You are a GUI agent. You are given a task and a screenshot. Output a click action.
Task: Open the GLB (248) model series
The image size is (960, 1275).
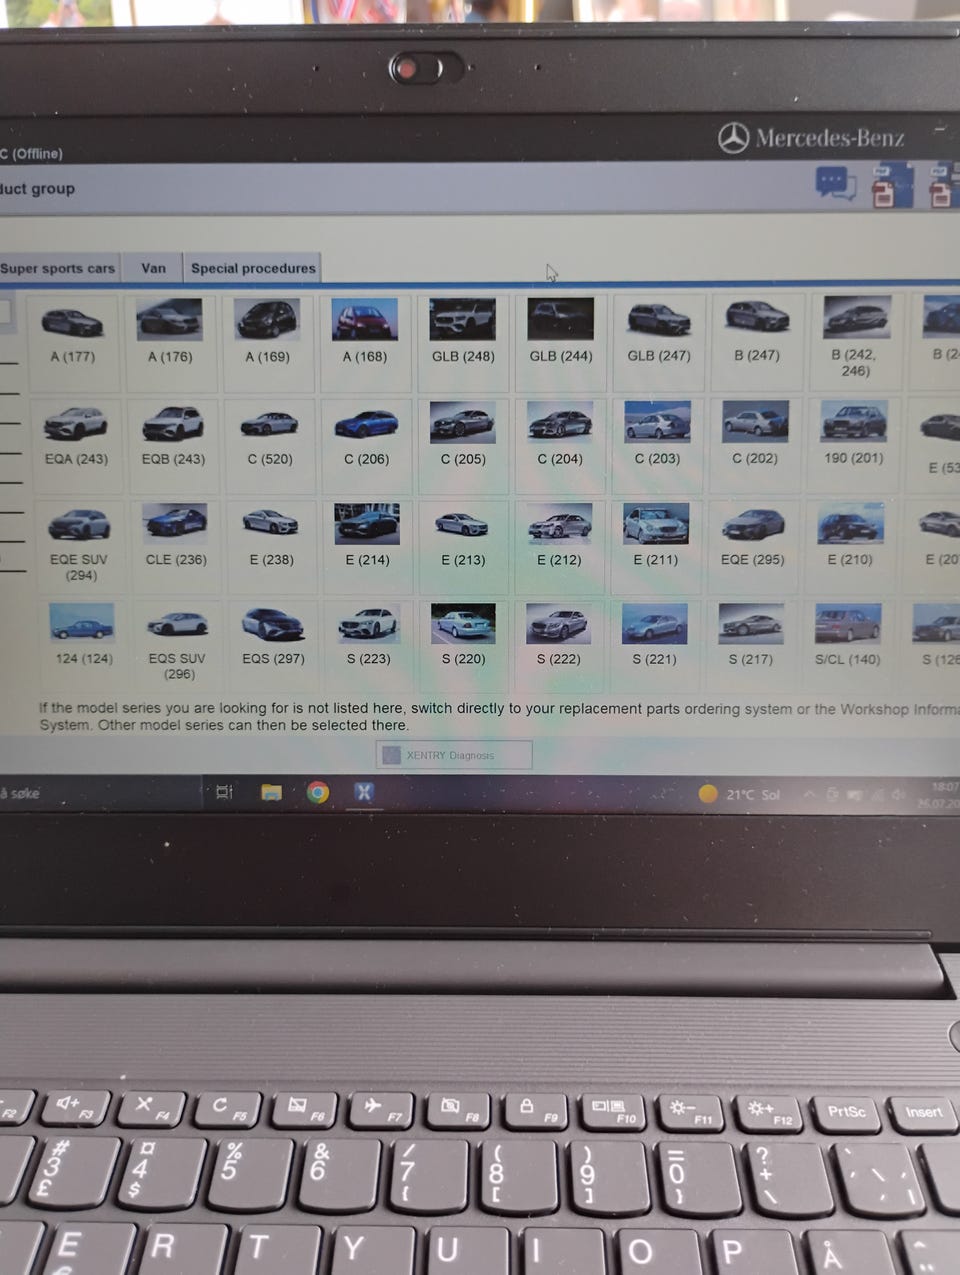[x=463, y=341]
